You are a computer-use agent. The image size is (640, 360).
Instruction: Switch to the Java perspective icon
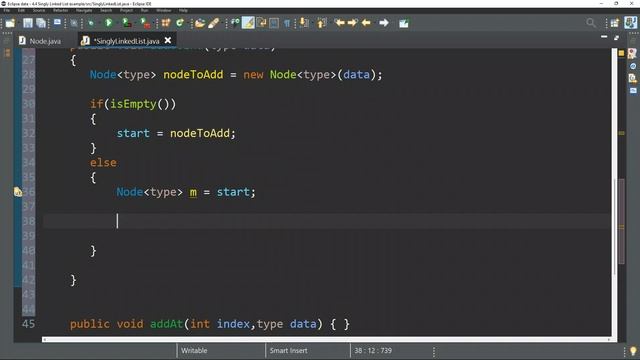[631, 22]
